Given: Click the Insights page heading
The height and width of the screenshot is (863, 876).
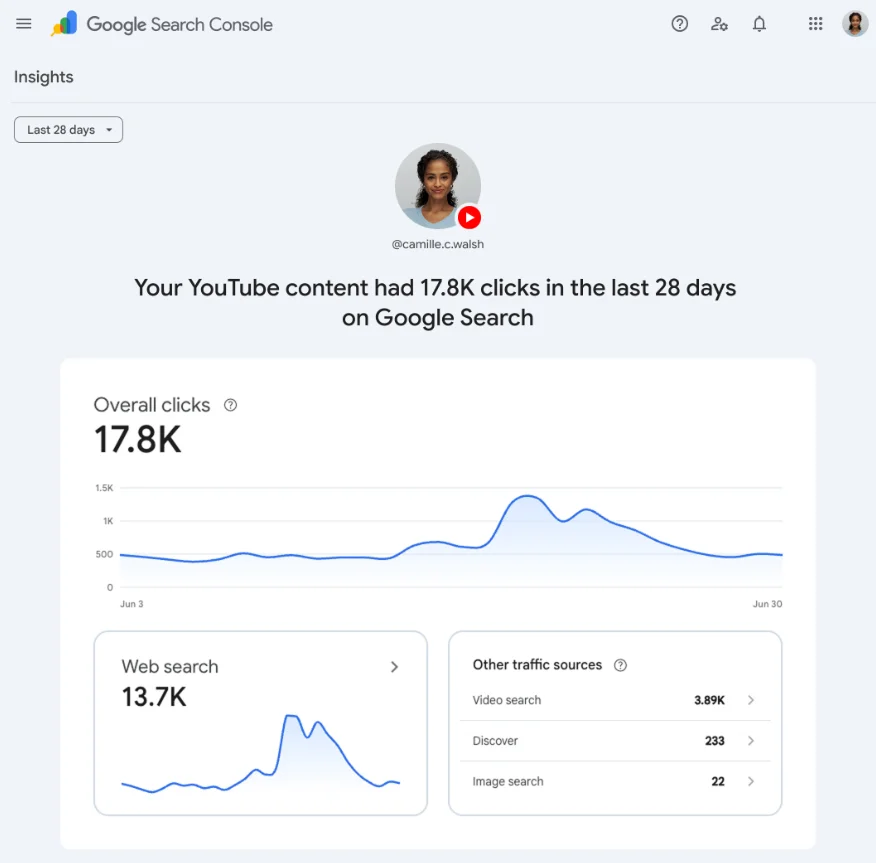Looking at the screenshot, I should click(44, 77).
